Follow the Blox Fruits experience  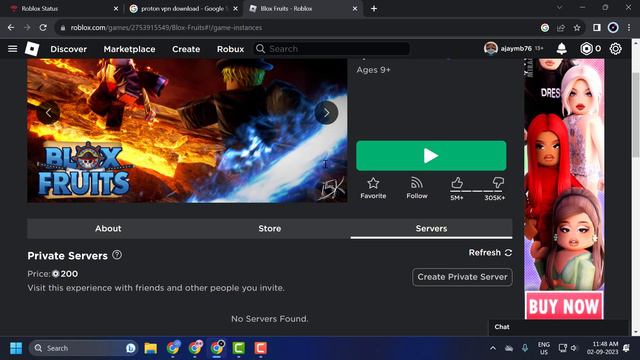coord(417,188)
